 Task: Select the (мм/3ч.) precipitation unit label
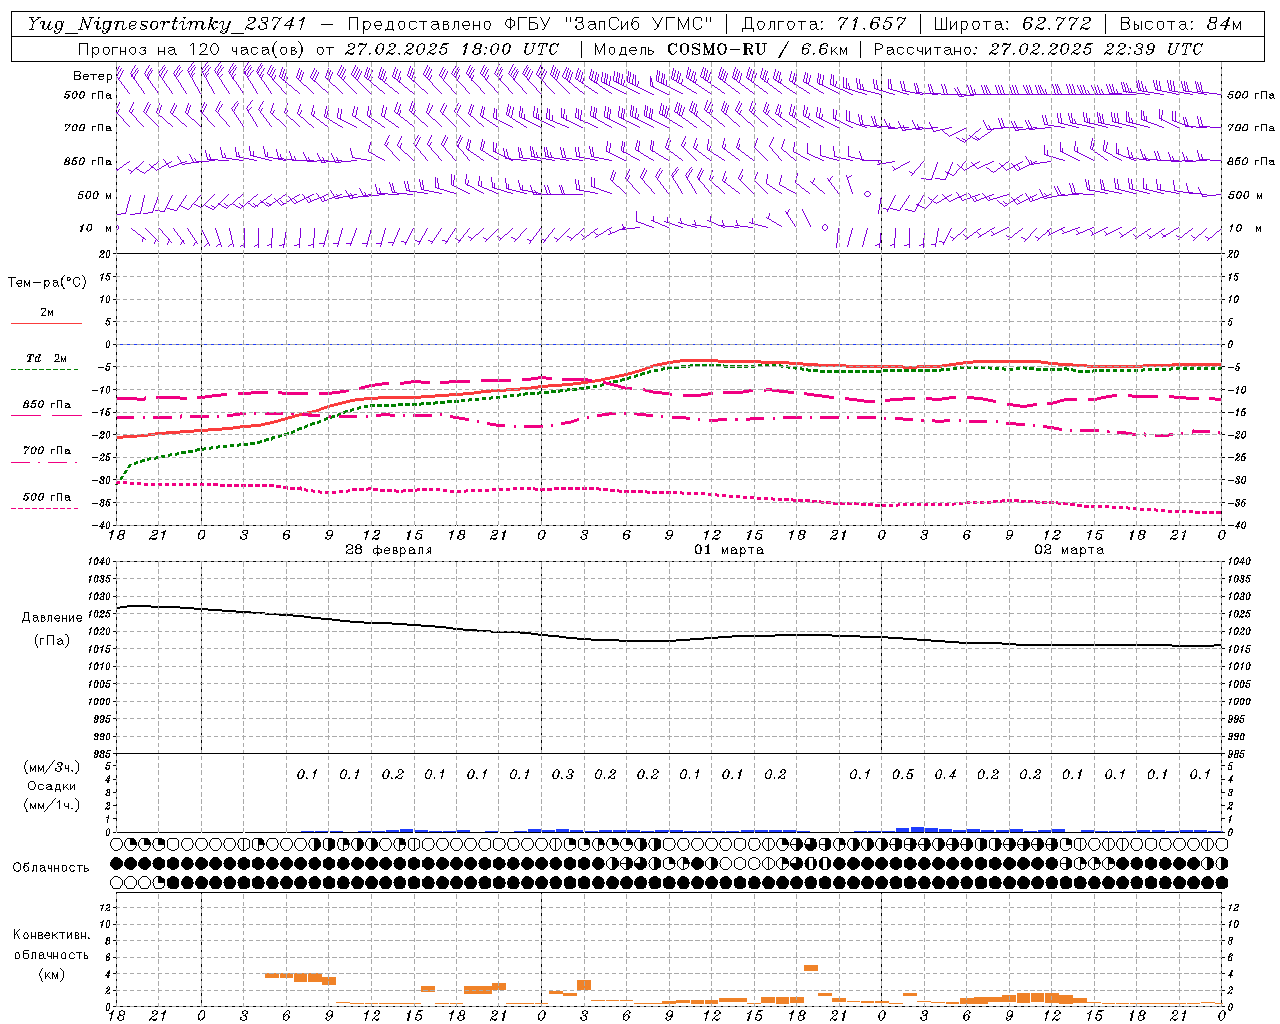pos(52,767)
